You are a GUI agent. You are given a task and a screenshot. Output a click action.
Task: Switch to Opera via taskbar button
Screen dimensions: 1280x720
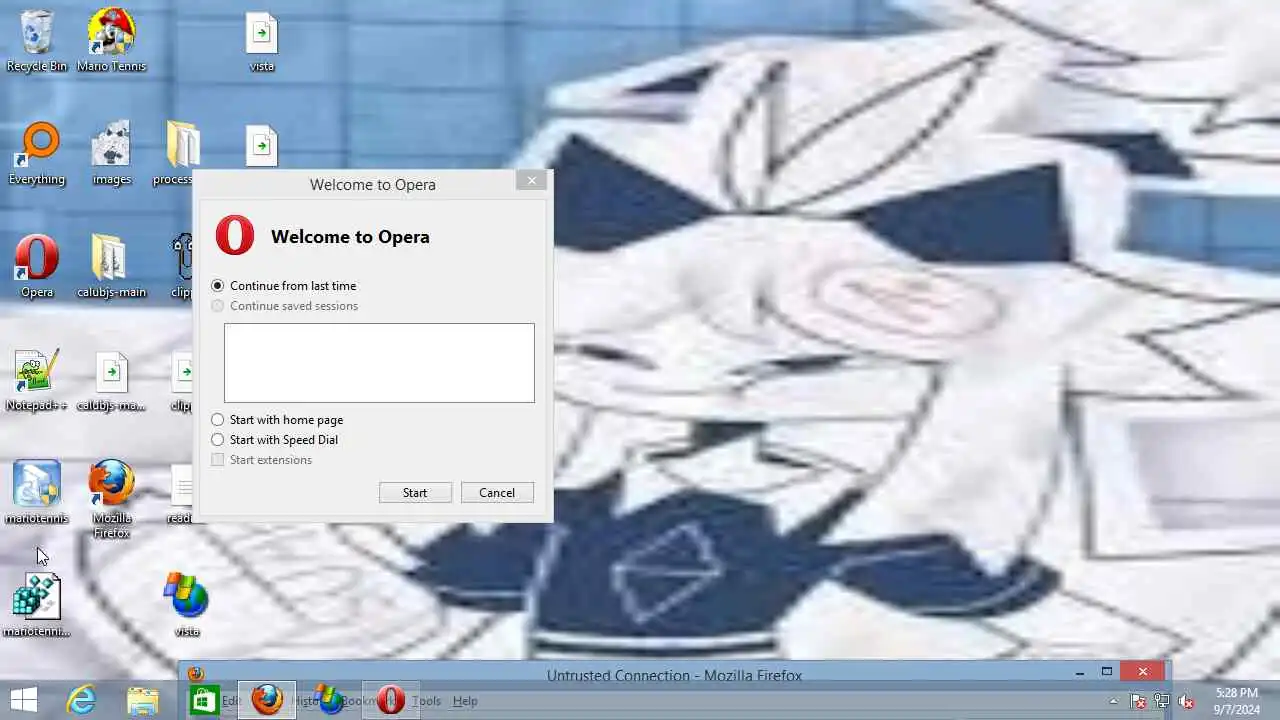point(391,700)
